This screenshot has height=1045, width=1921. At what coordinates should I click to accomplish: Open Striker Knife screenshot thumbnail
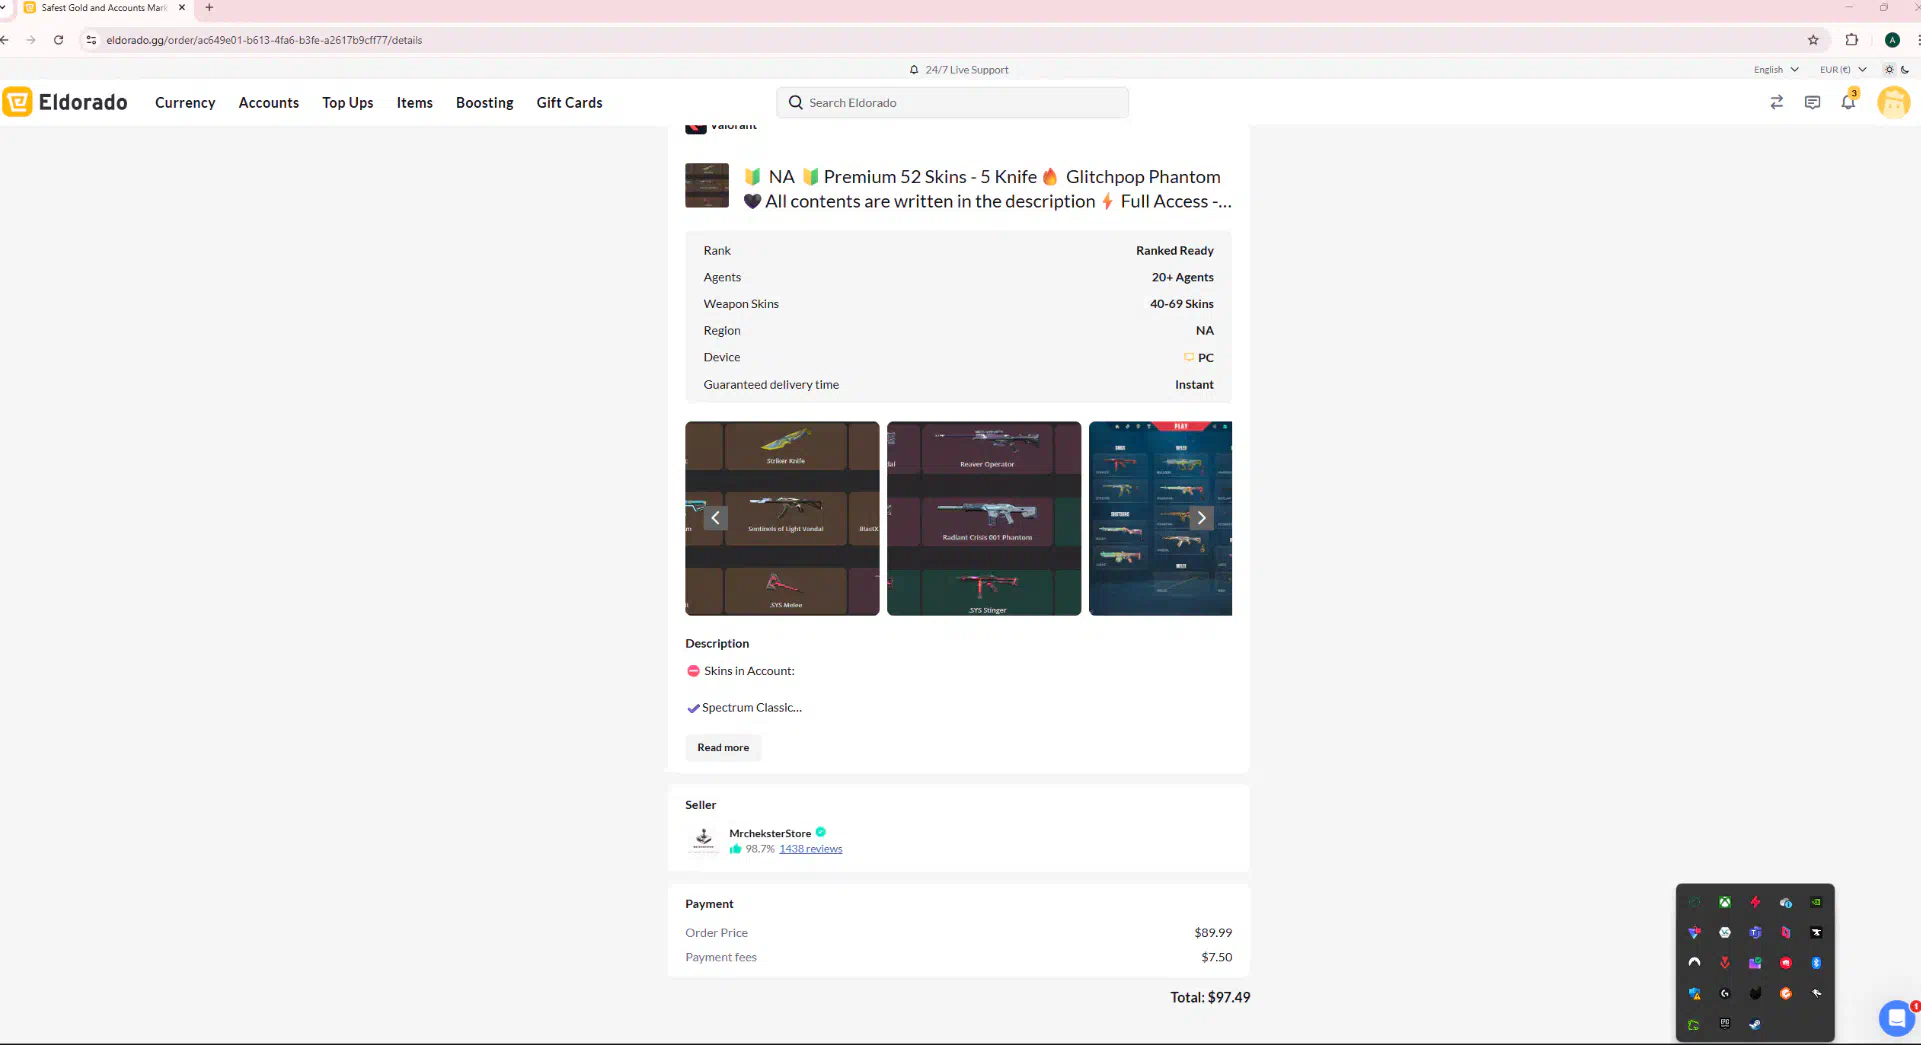coord(782,518)
